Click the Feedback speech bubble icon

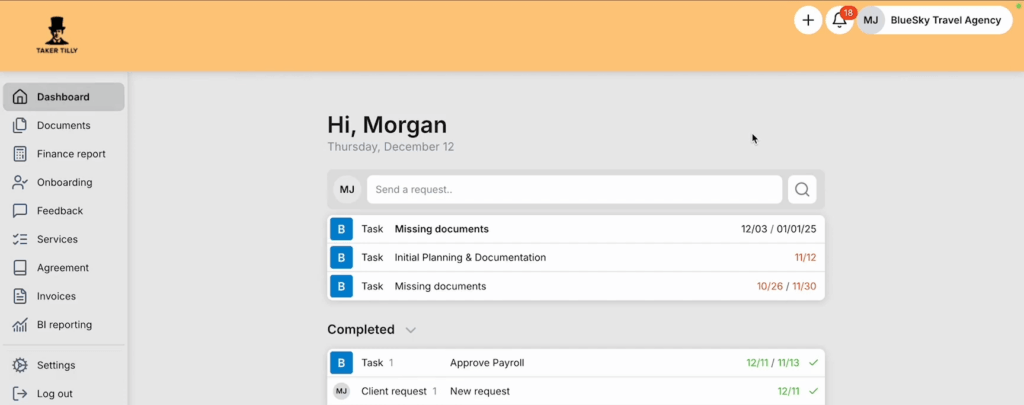19,211
